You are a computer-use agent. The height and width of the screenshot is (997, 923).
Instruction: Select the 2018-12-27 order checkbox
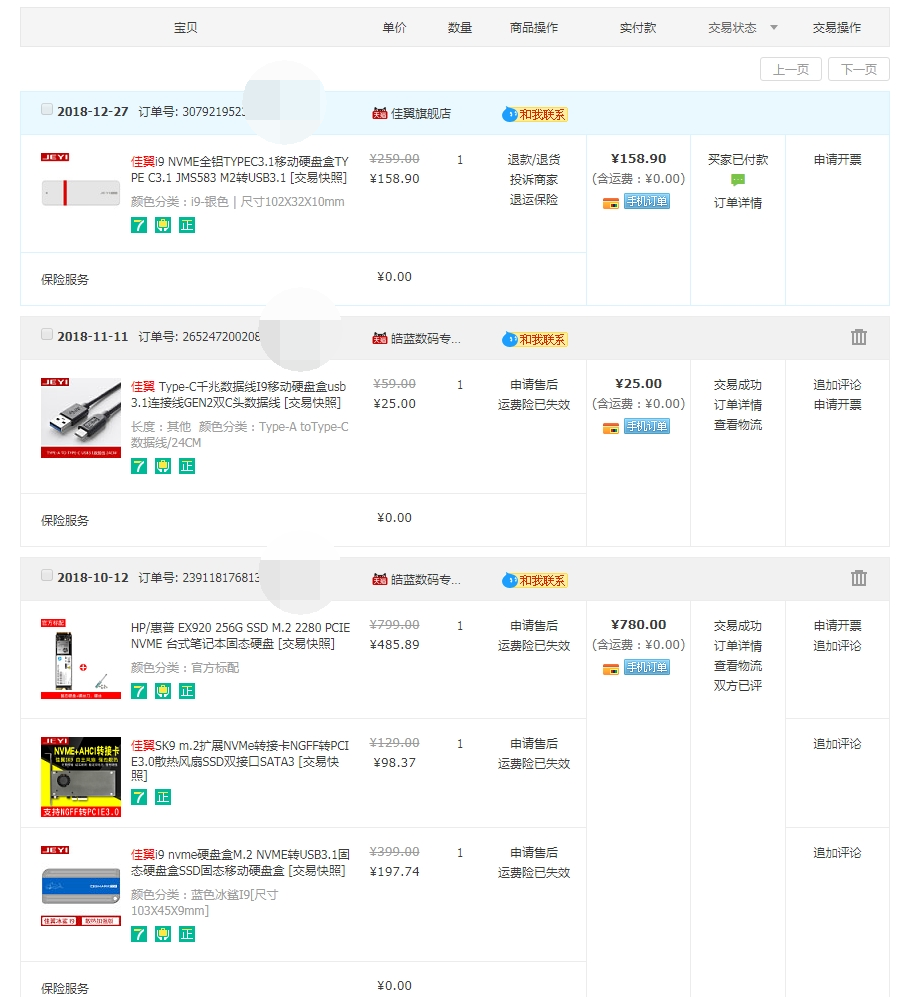[x=47, y=109]
